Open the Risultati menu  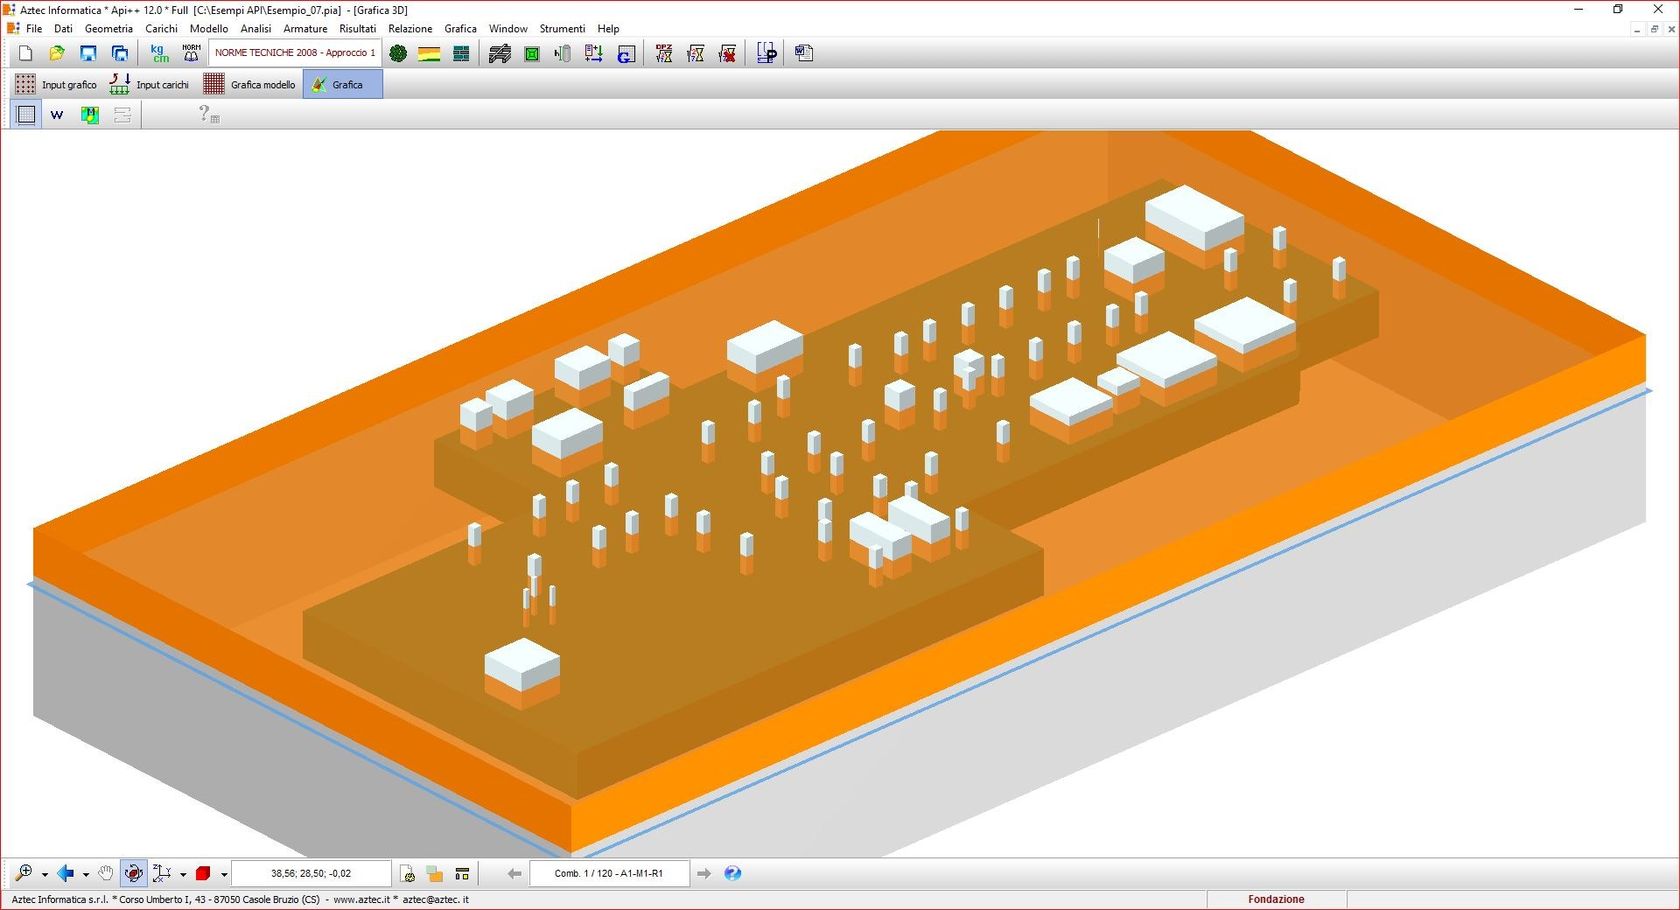[x=358, y=28]
